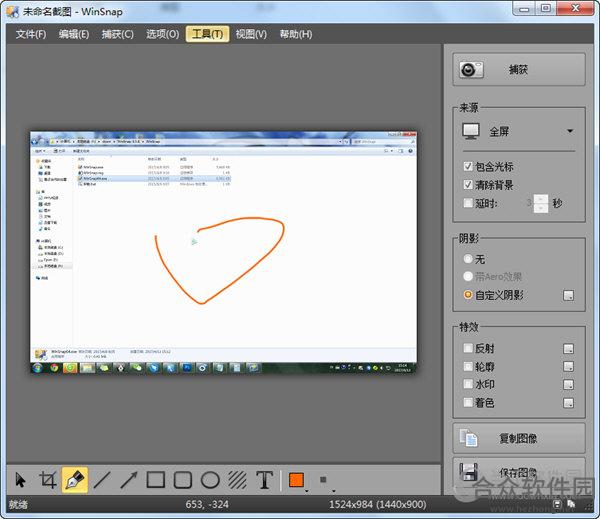The image size is (600, 519).
Task: Open 反射 reflection settings button
Action: [x=569, y=349]
